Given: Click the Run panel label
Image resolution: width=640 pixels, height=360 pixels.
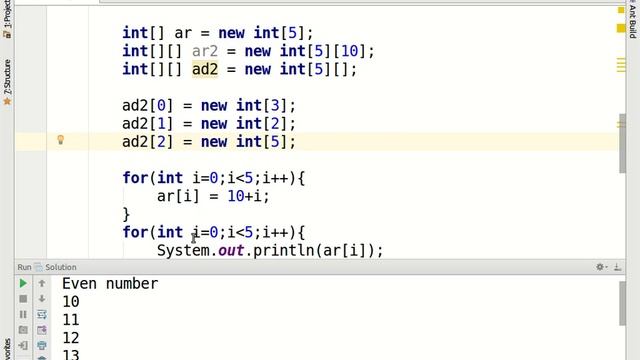Looking at the screenshot, I should [24, 267].
